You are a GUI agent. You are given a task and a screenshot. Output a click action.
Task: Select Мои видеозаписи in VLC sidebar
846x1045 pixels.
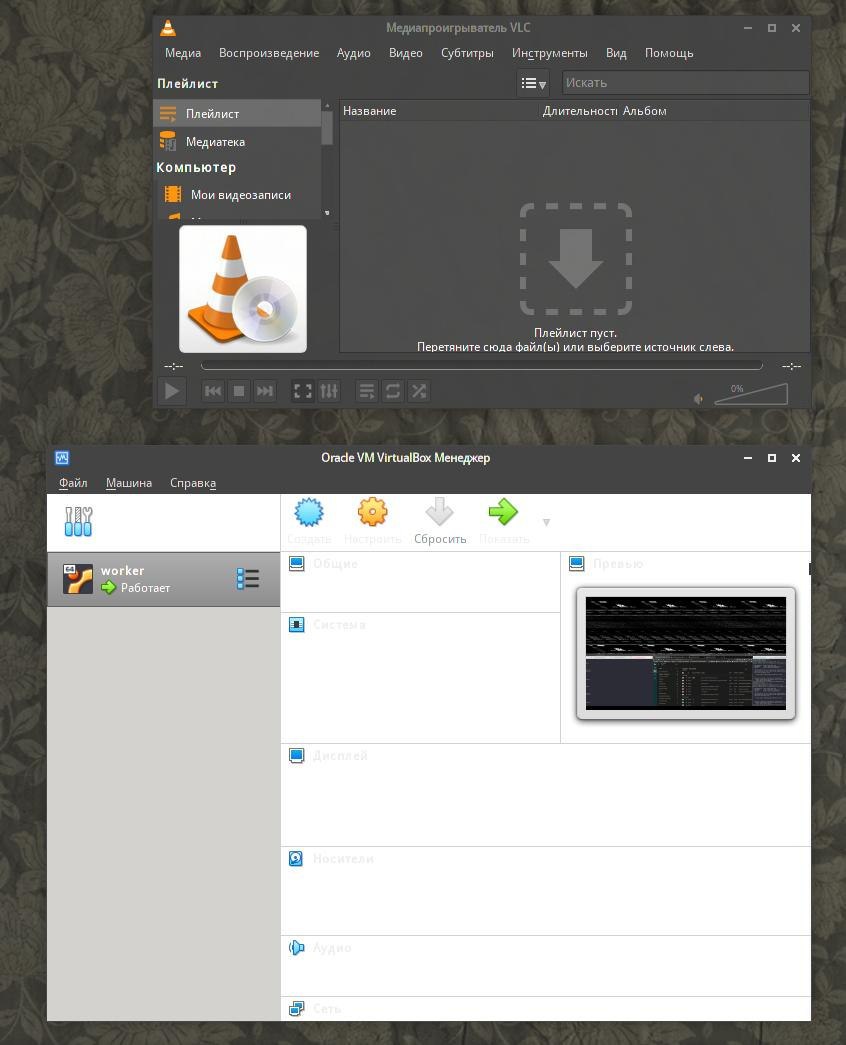pyautogui.click(x=237, y=195)
